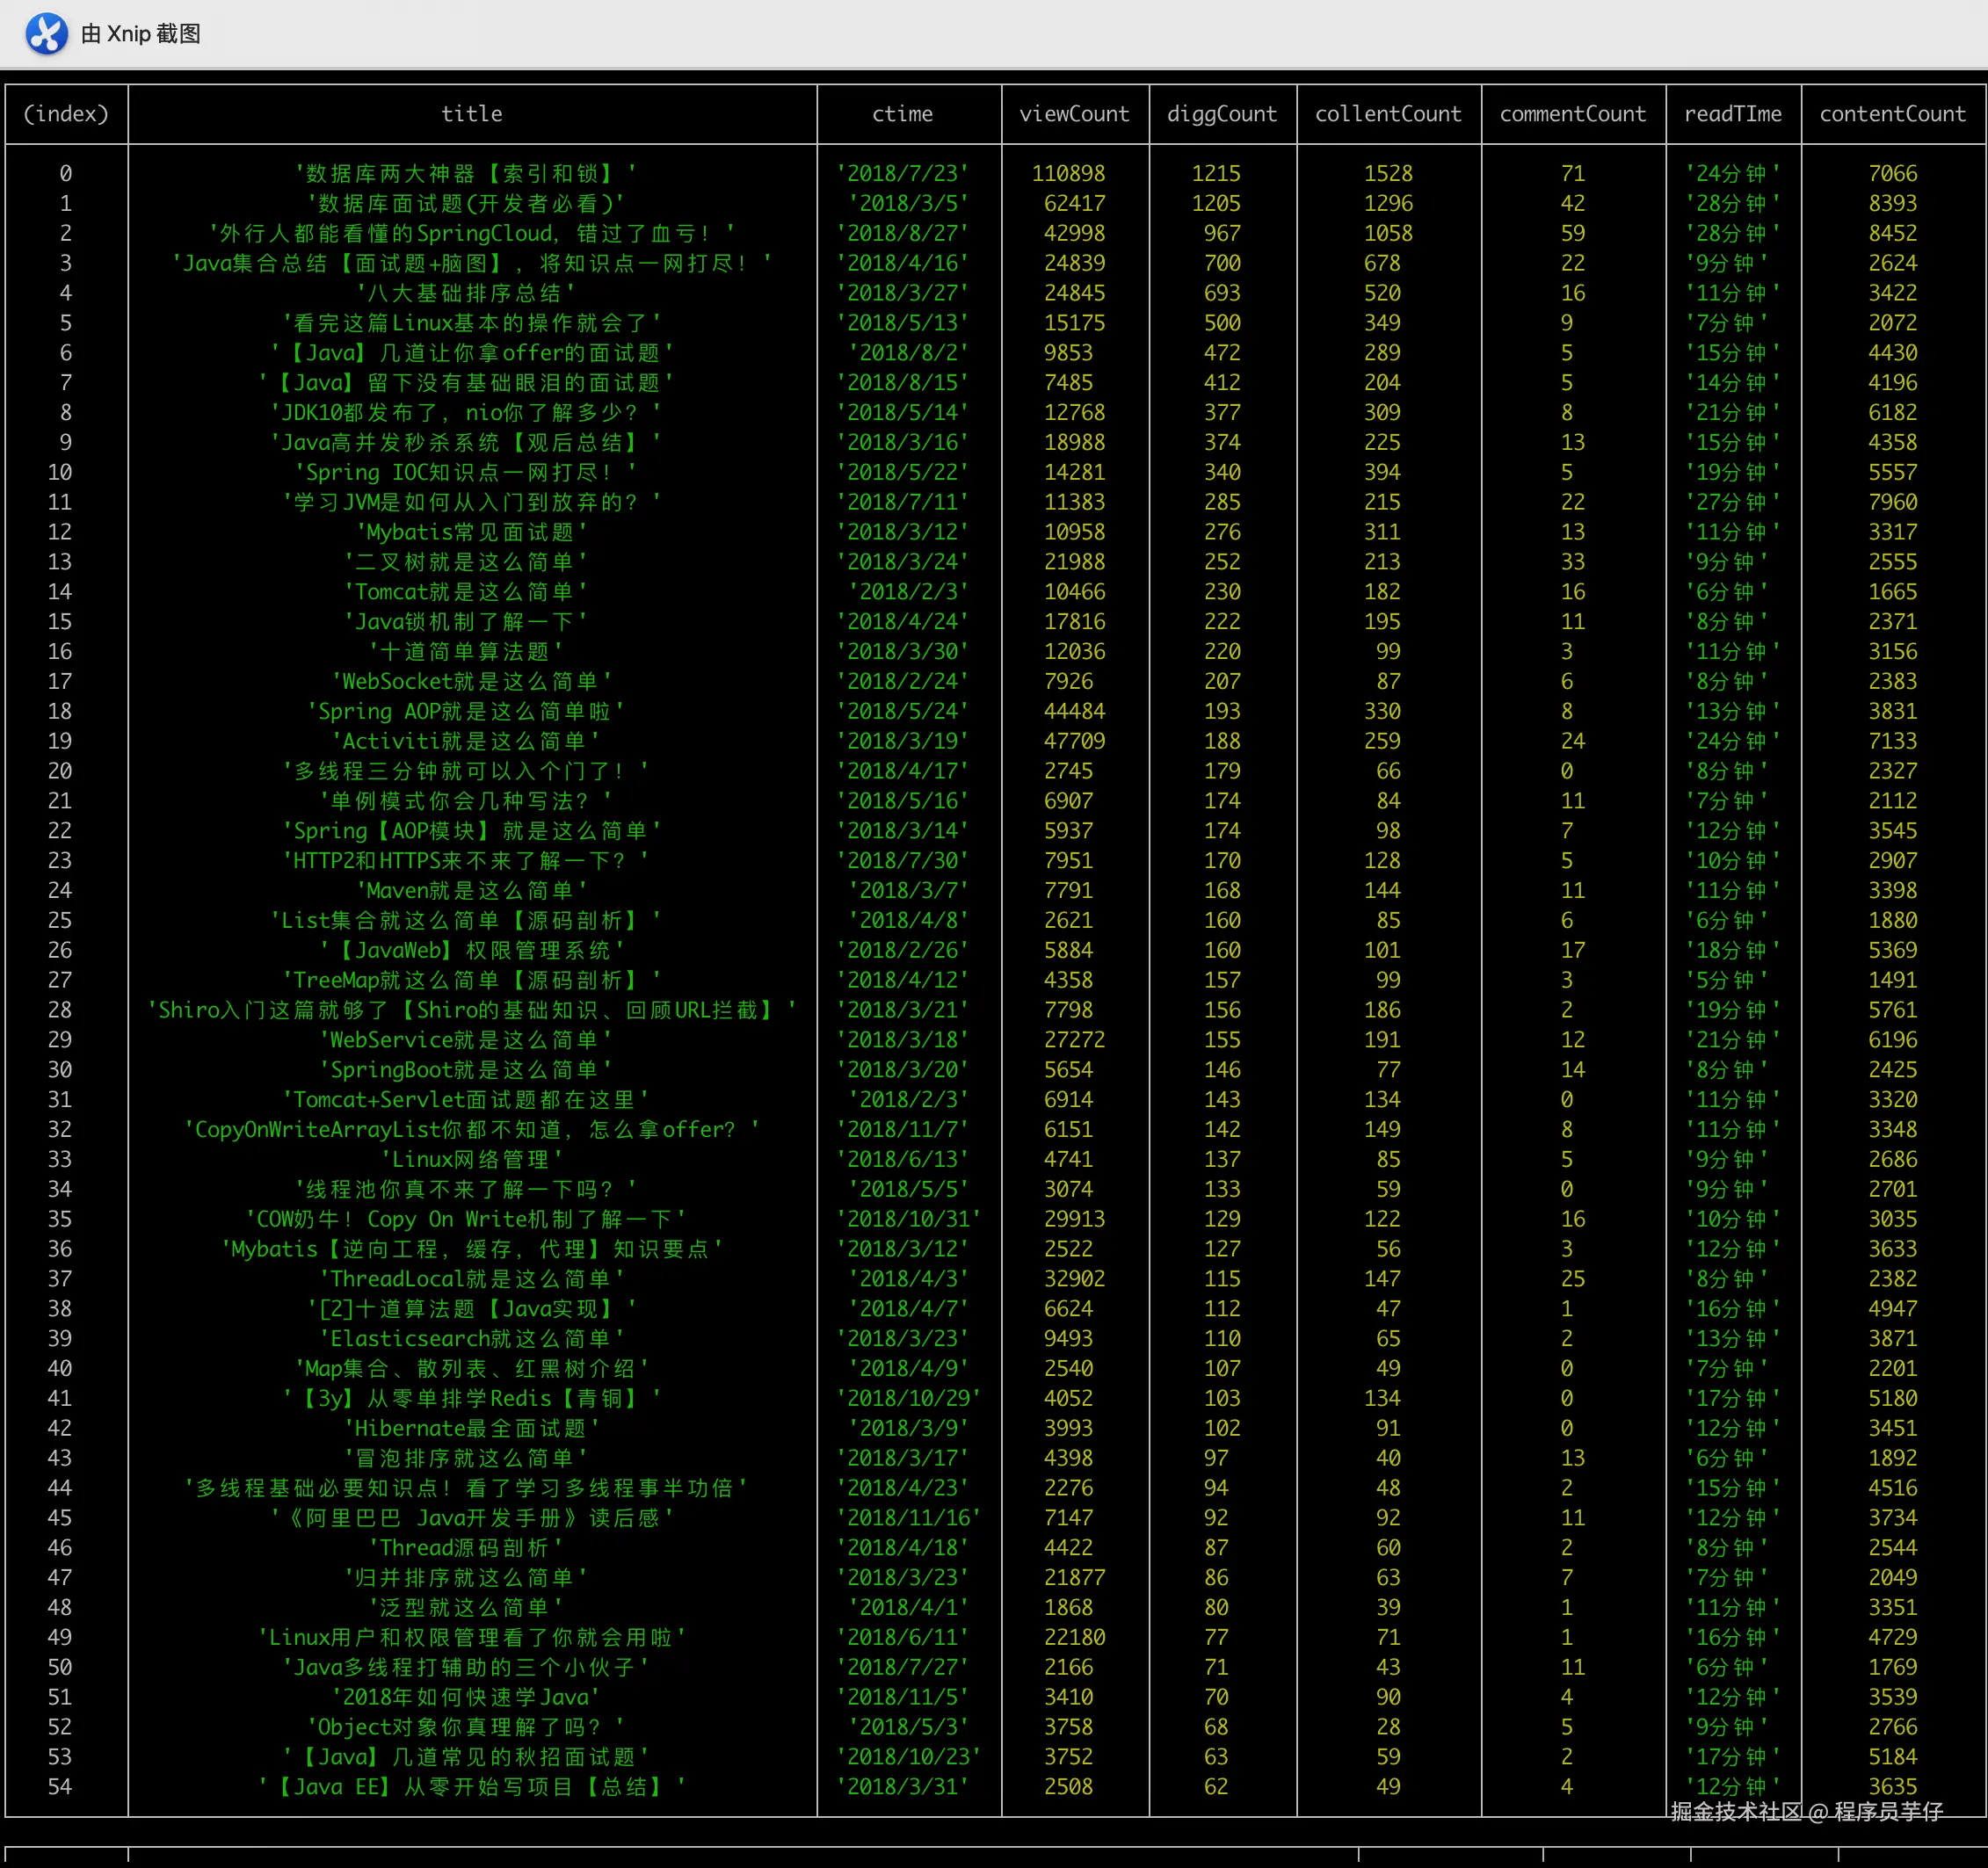The image size is (1988, 1868).
Task: Click the date '2018/11/16' cell
Action: click(x=908, y=1517)
